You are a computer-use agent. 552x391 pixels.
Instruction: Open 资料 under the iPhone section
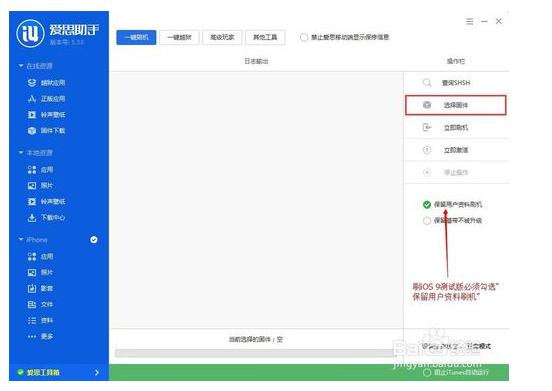(x=40, y=320)
